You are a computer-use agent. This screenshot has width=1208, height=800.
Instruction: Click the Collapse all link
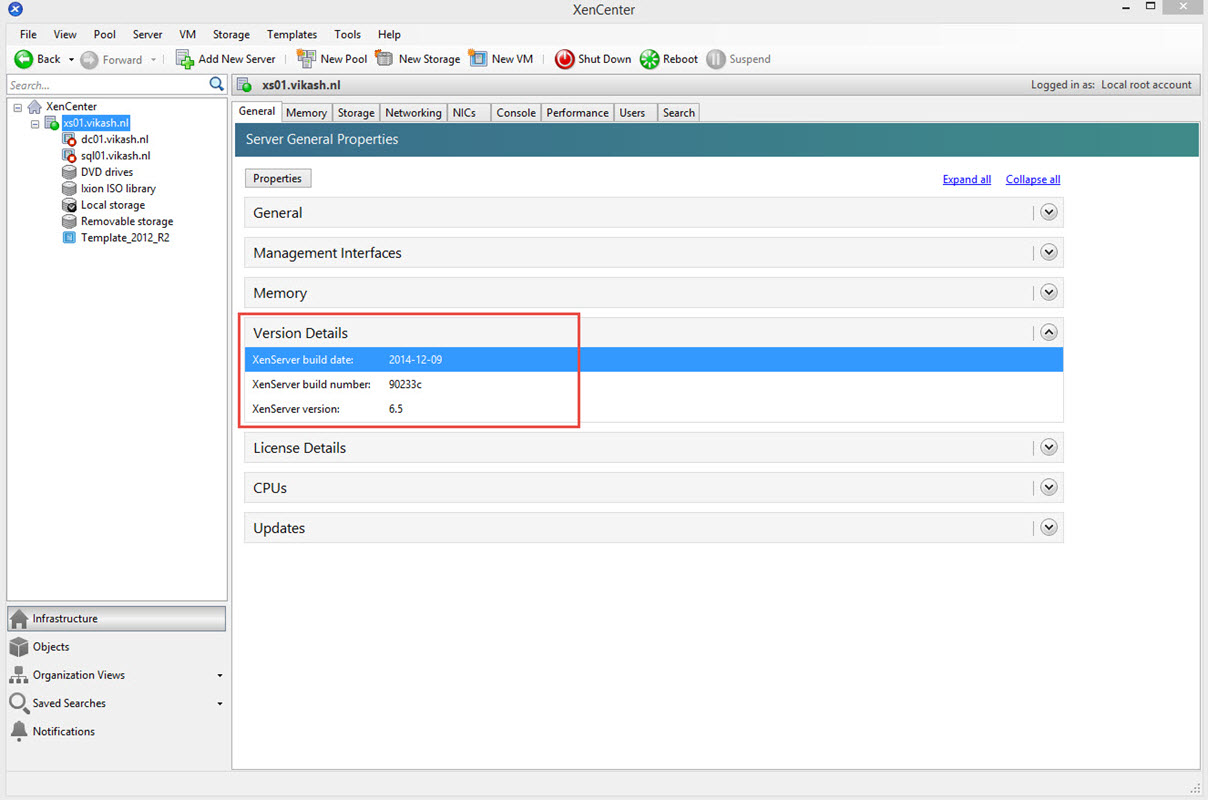click(1033, 180)
